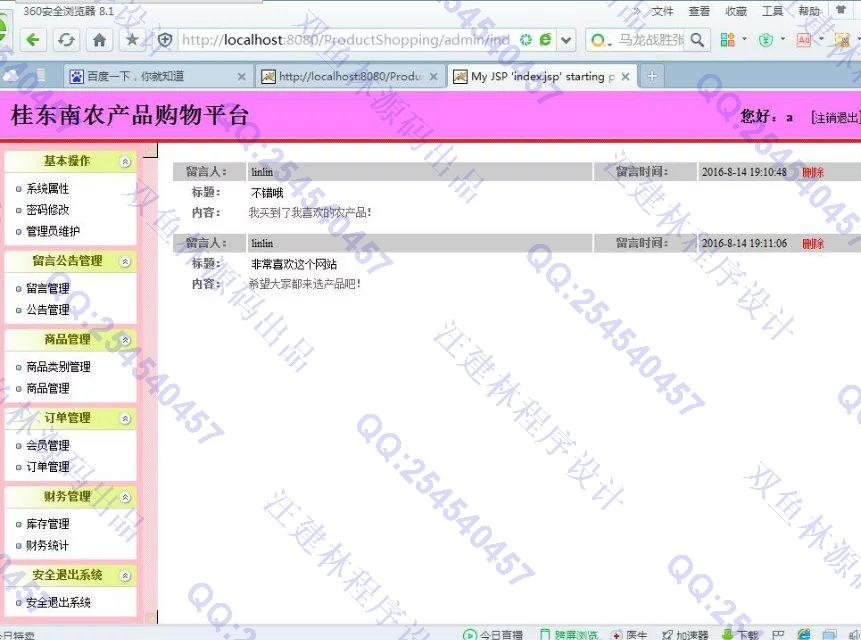
Task: Click the shield security icon beside the address
Action: 165,40
